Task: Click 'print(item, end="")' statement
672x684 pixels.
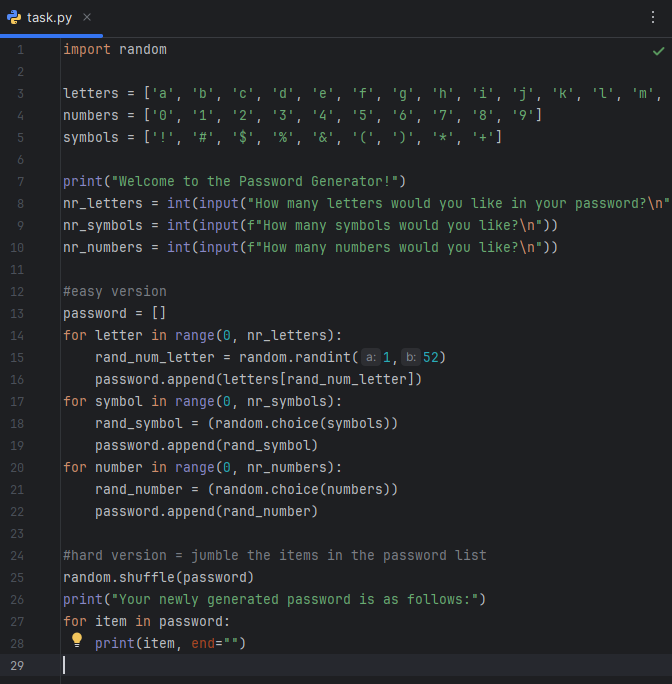Action: (x=171, y=643)
